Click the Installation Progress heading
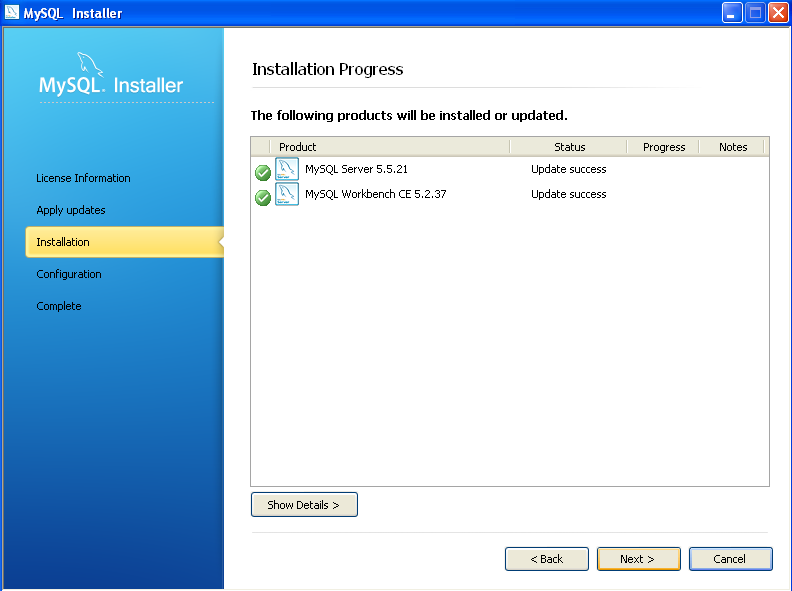This screenshot has width=792, height=591. 327,69
